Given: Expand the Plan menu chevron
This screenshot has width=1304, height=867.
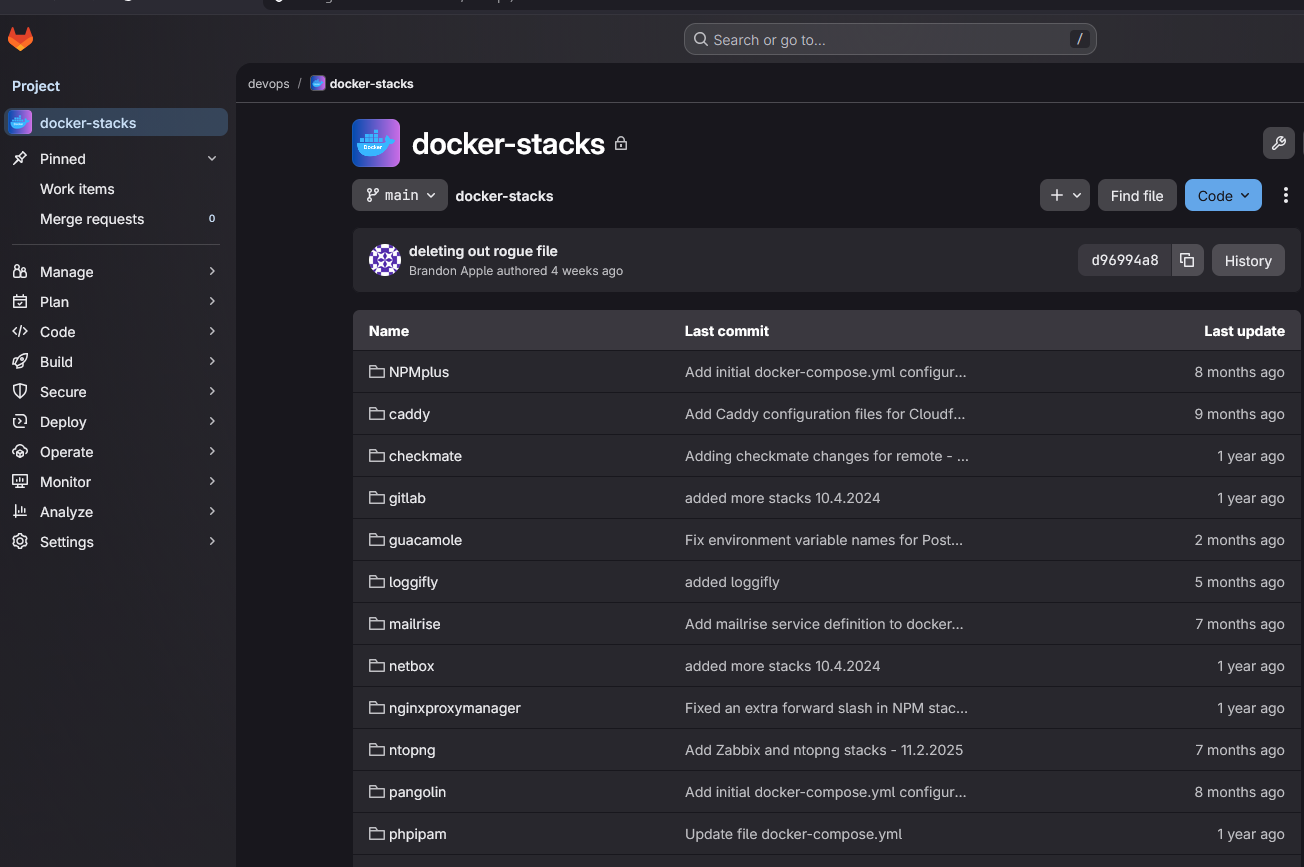Looking at the screenshot, I should (x=212, y=302).
